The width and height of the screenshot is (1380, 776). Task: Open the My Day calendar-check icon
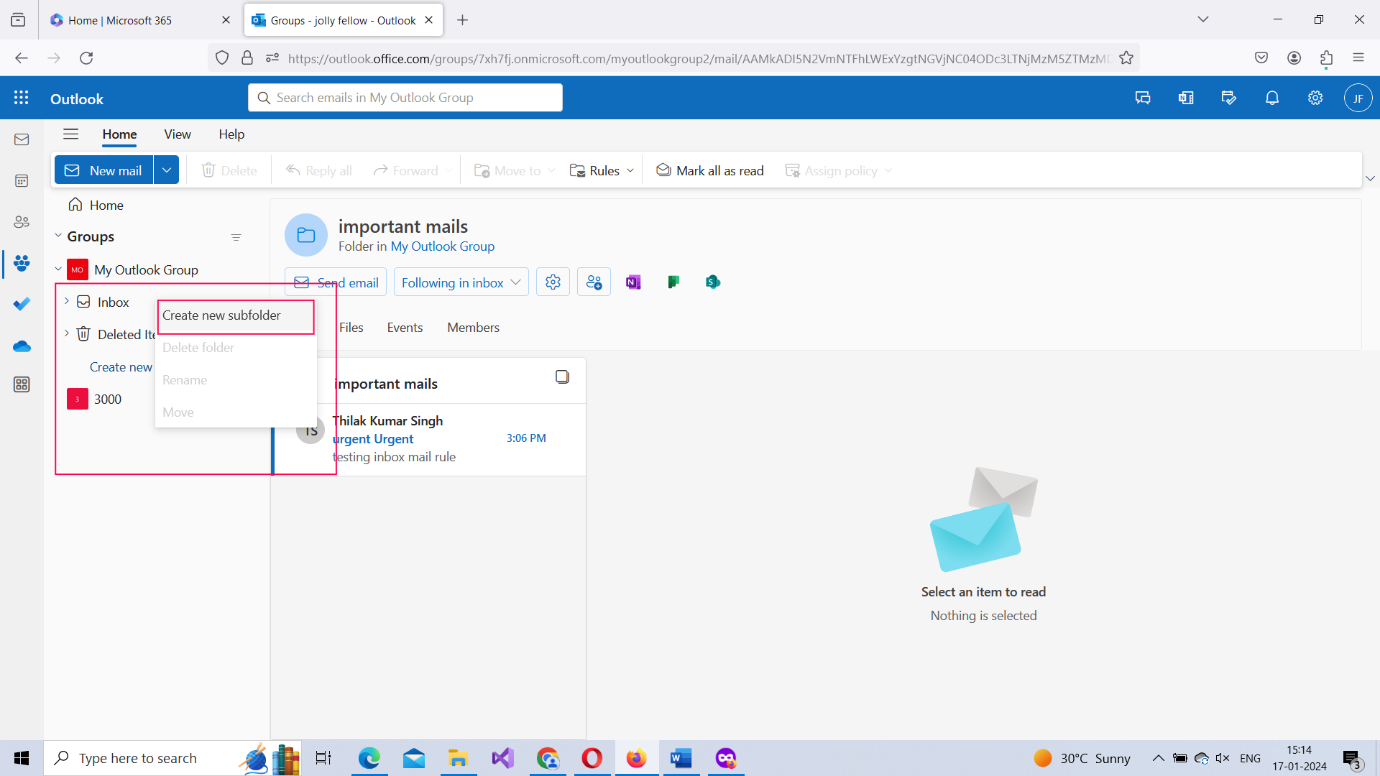(1229, 98)
